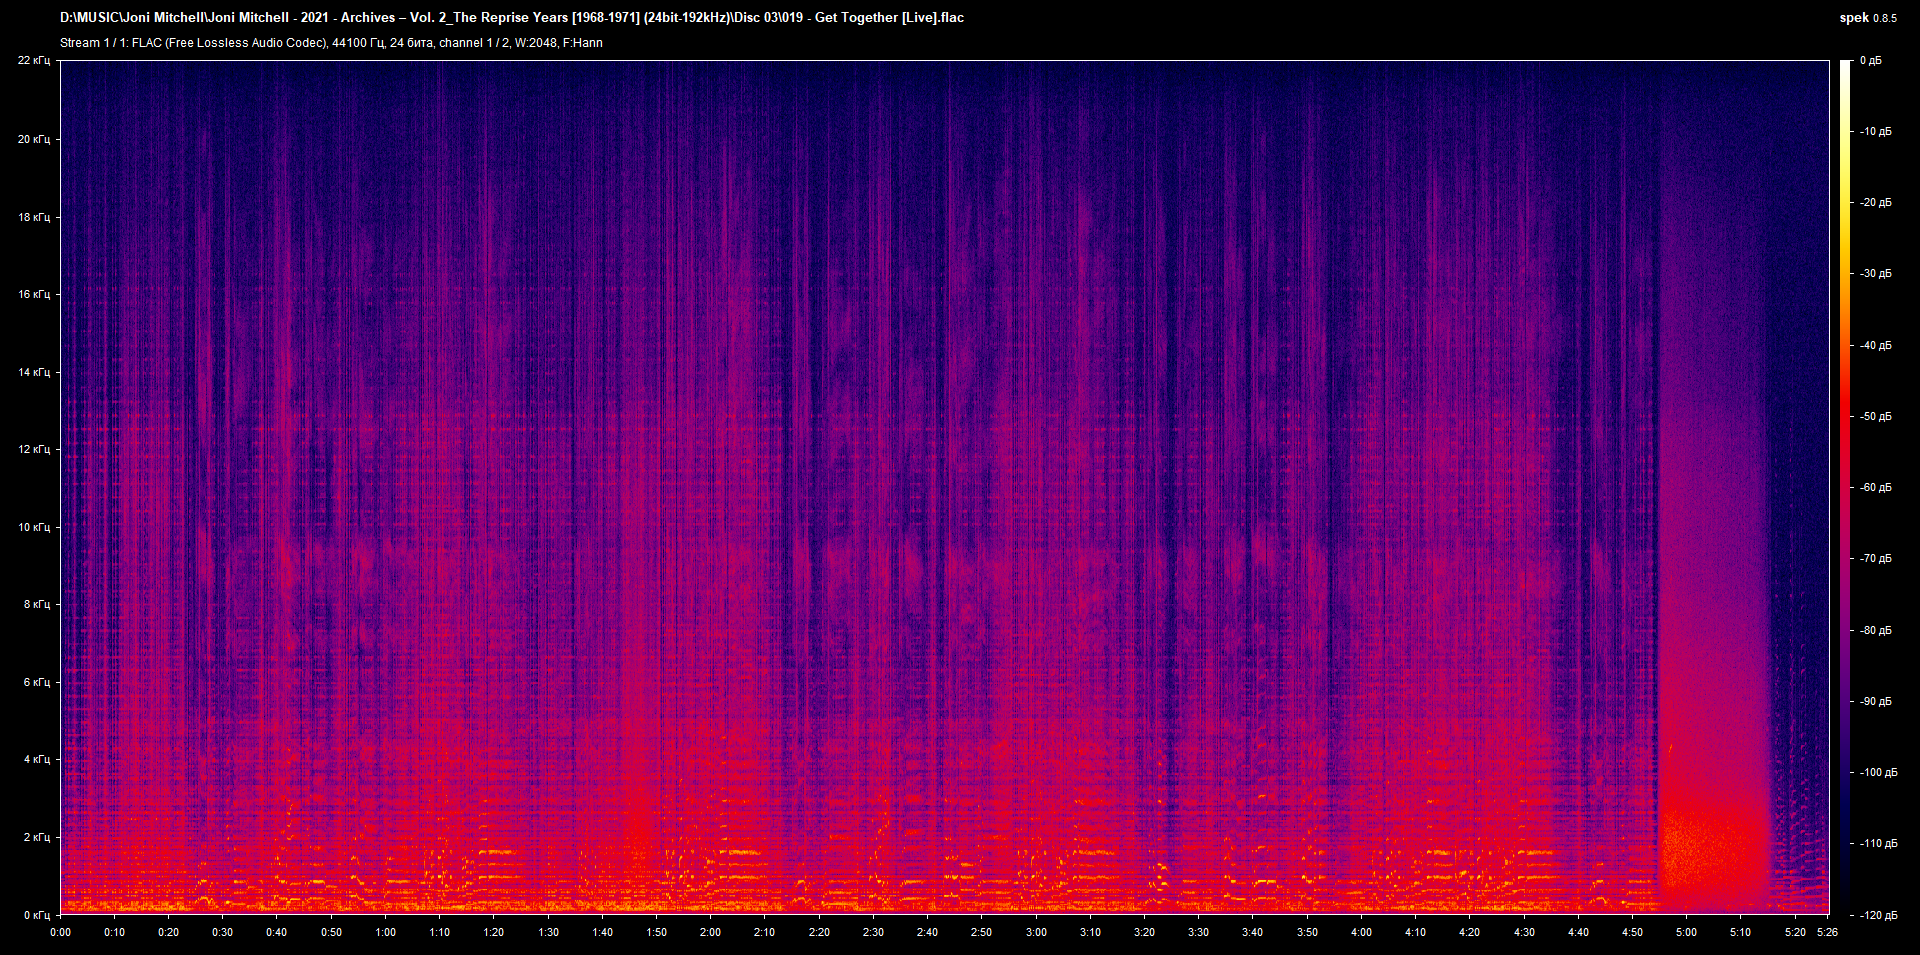Click the 0 кГц bottom frequency label
The width and height of the screenshot is (1920, 955).
tap(36, 915)
